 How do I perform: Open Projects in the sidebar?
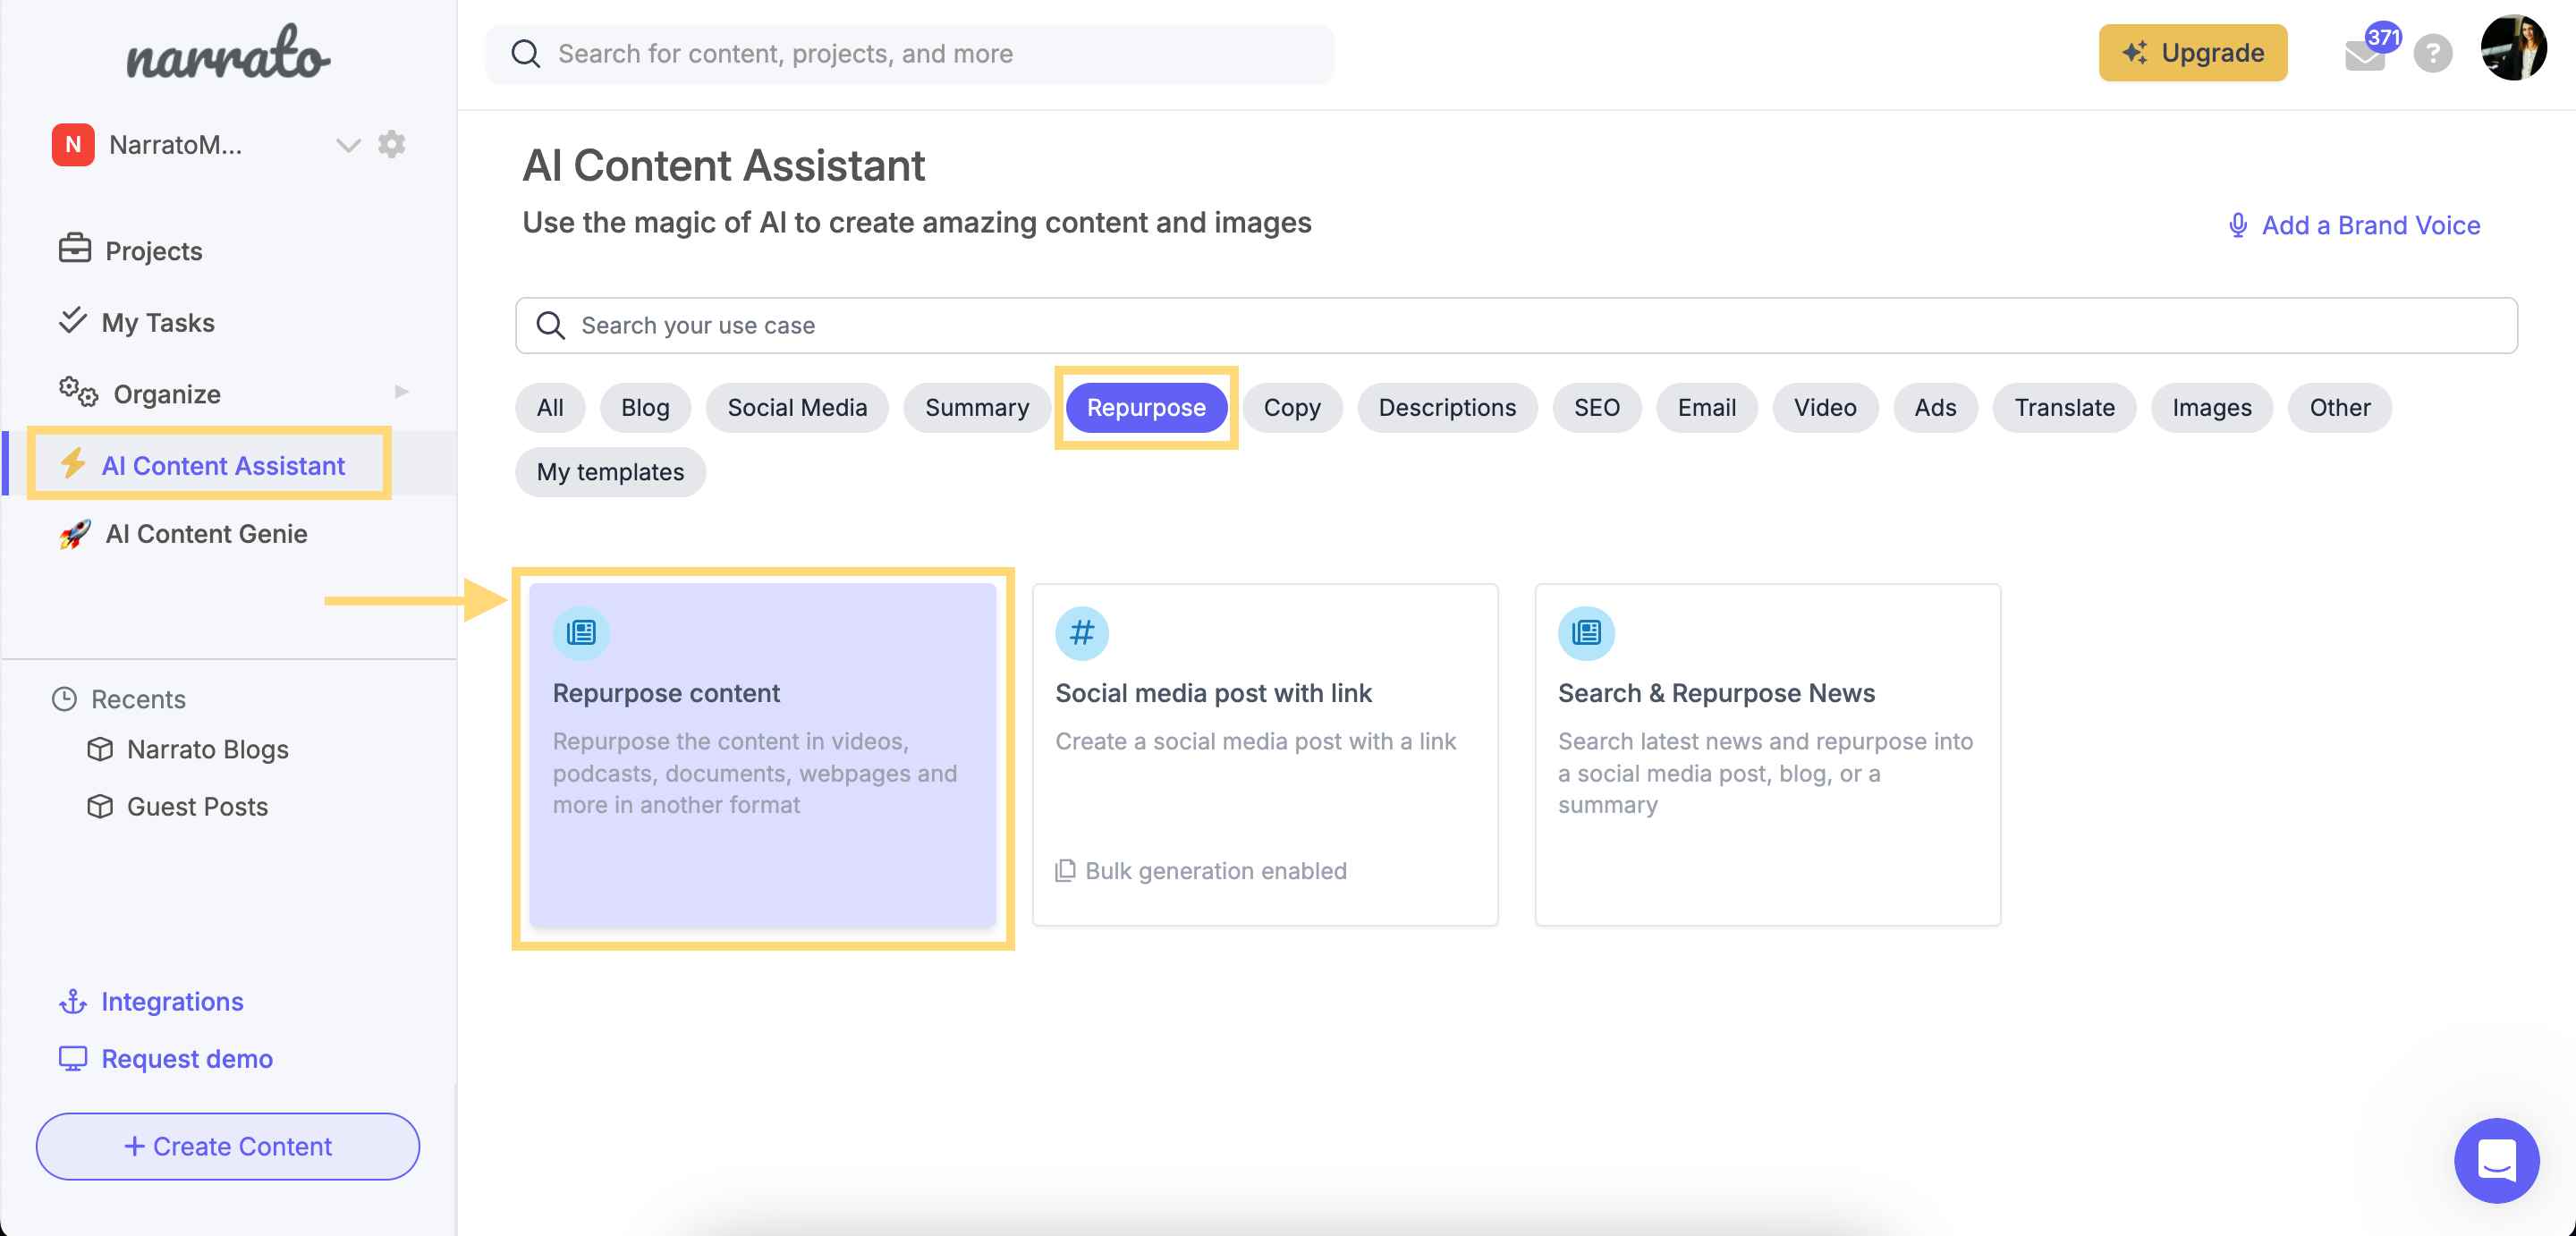click(154, 250)
